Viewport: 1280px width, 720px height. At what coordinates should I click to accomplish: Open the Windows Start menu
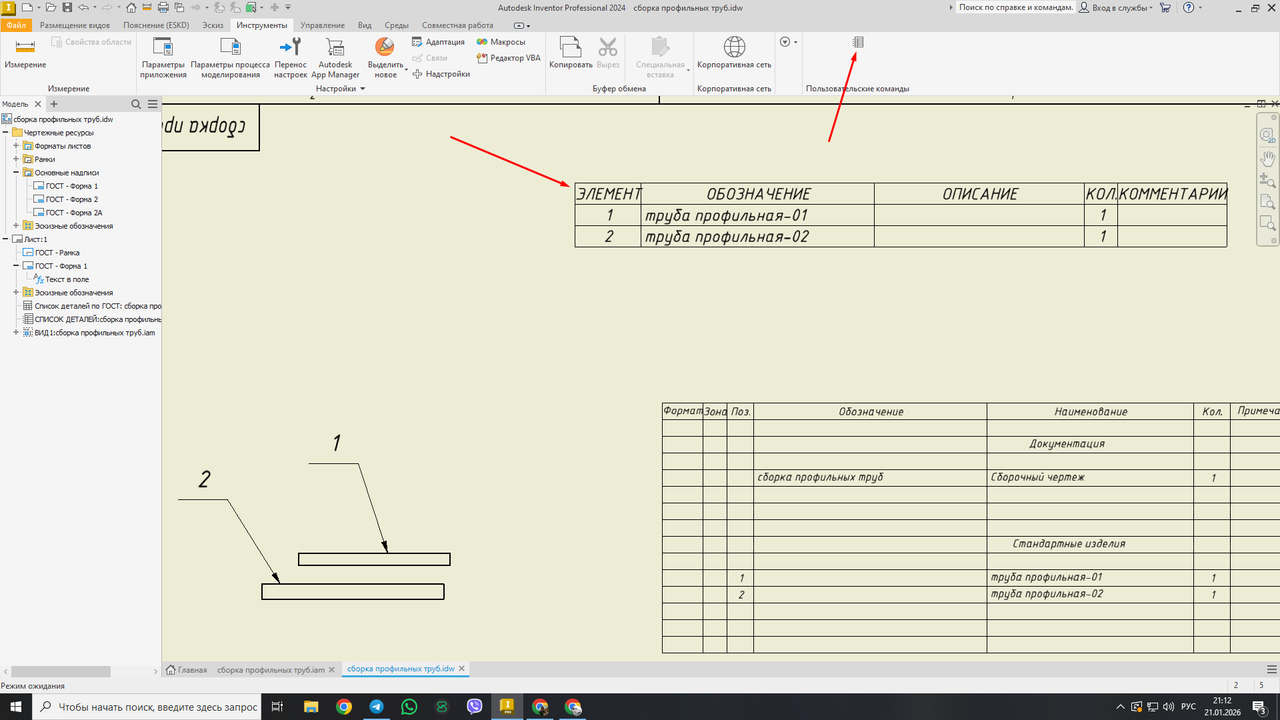coord(16,706)
